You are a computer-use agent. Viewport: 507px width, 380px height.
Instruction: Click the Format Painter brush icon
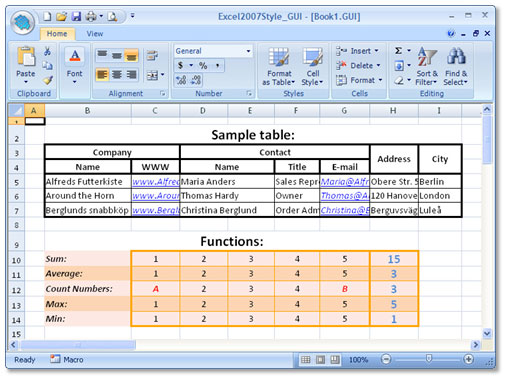pos(48,80)
